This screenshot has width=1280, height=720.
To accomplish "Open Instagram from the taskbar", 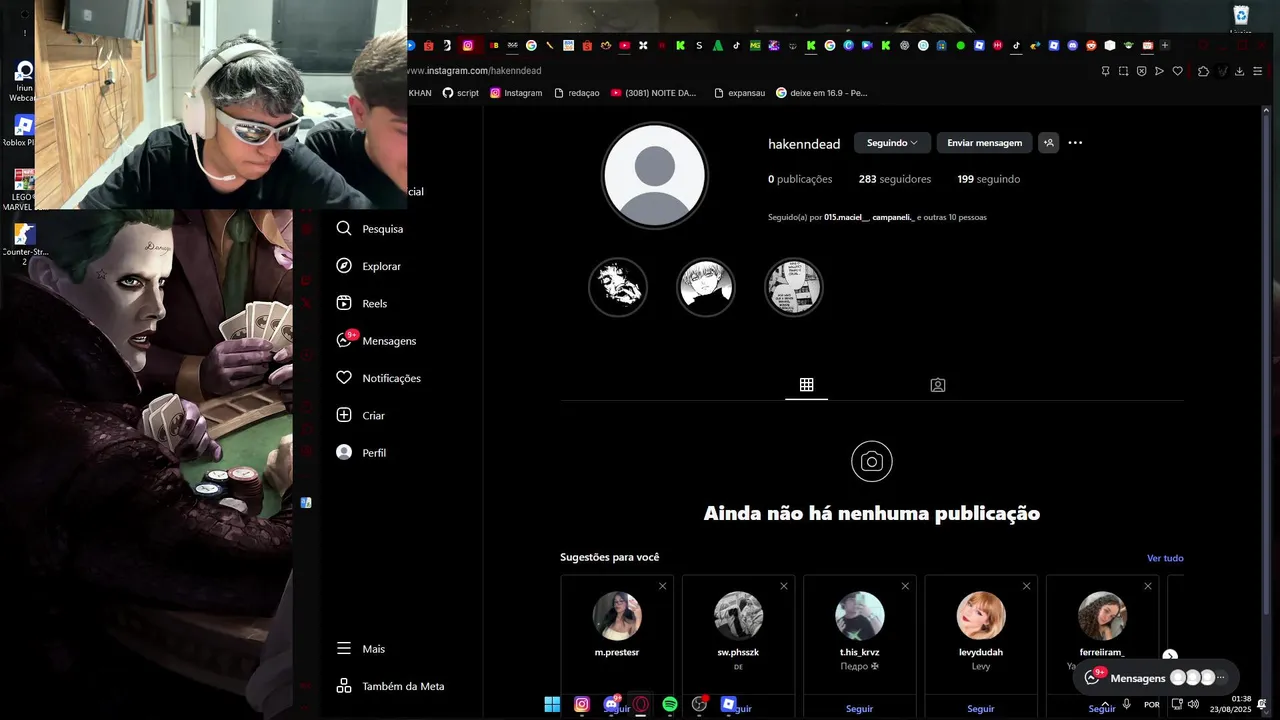I will pos(582,704).
